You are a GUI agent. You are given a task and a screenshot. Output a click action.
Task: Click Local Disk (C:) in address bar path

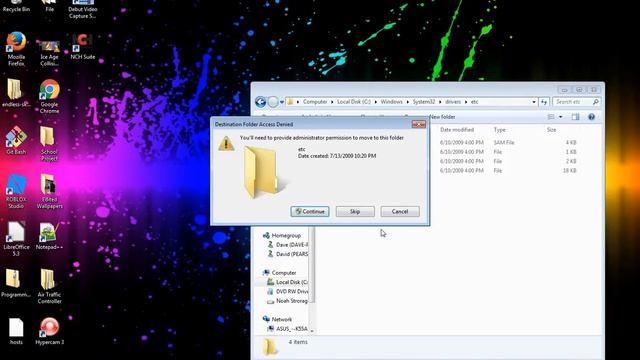[354, 102]
